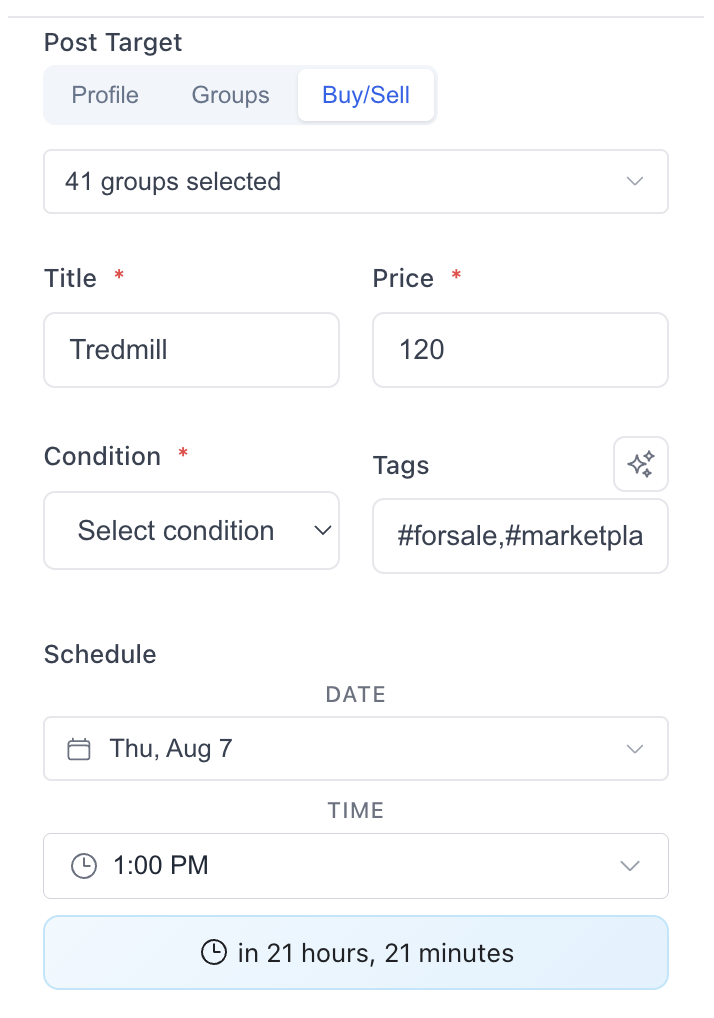Click the Select condition chevron arrow

pyautogui.click(x=322, y=530)
